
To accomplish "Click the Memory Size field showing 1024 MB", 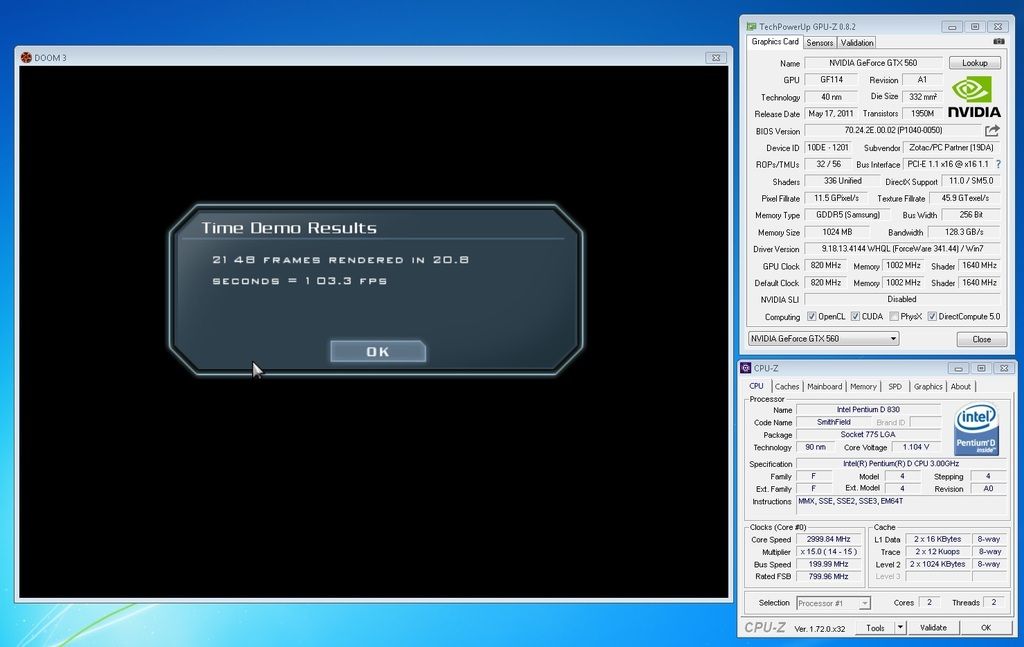I will (837, 232).
